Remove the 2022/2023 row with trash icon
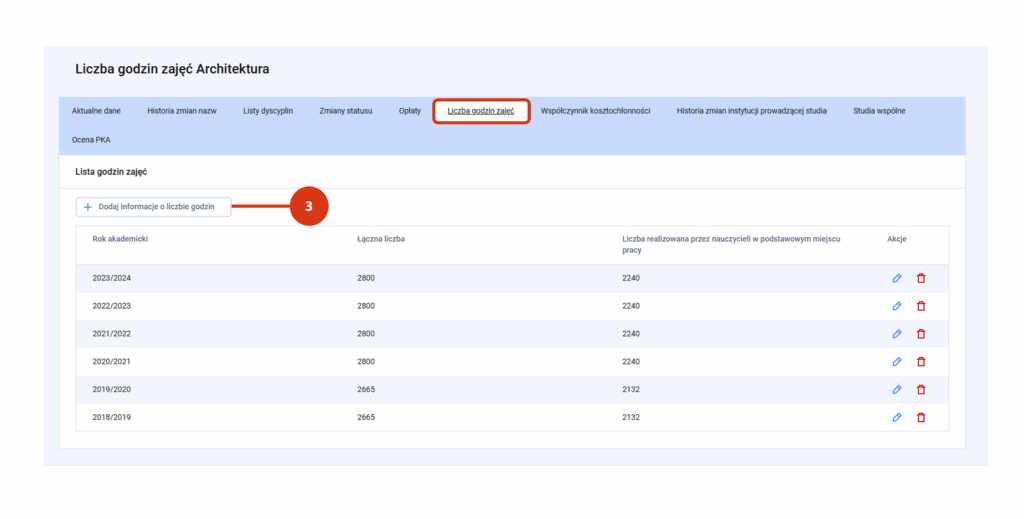 pyautogui.click(x=921, y=306)
